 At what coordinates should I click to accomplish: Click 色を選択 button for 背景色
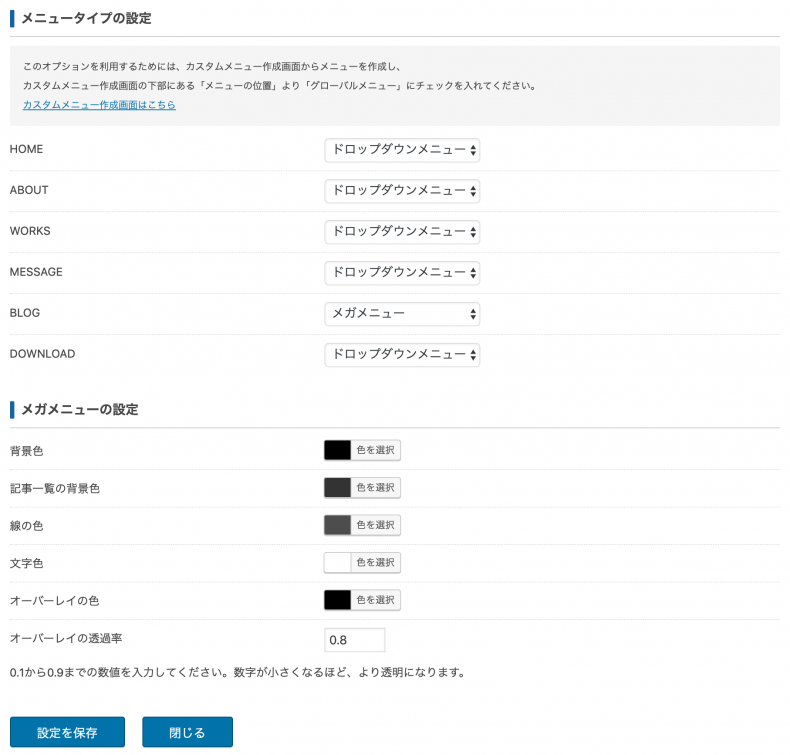click(x=376, y=450)
